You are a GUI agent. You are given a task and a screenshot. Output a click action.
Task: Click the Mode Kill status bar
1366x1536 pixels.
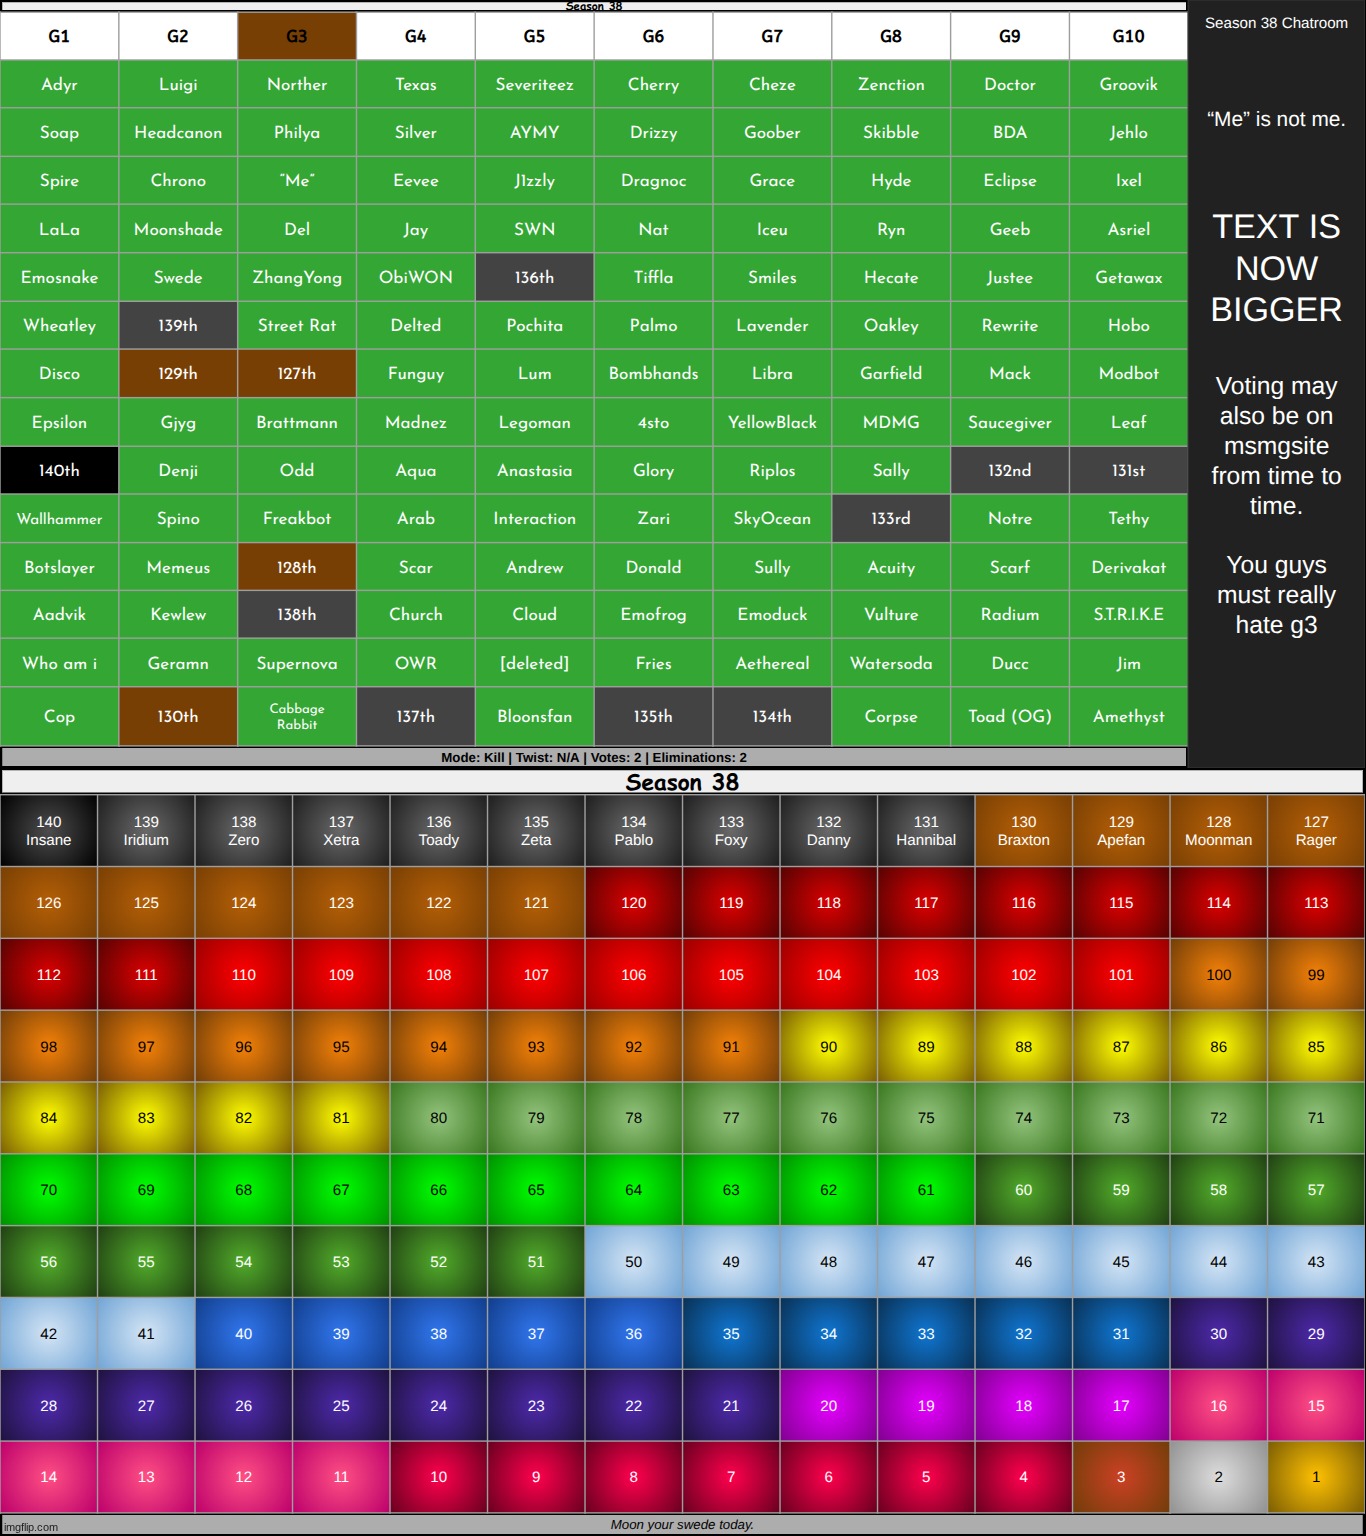click(x=594, y=757)
